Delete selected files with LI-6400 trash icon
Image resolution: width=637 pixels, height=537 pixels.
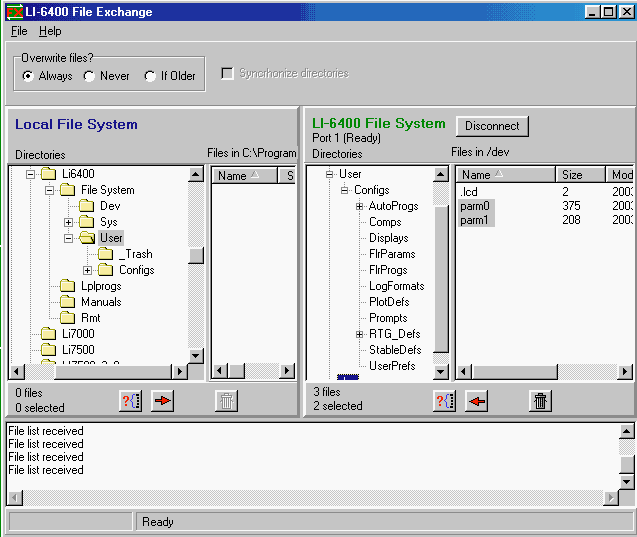[541, 401]
